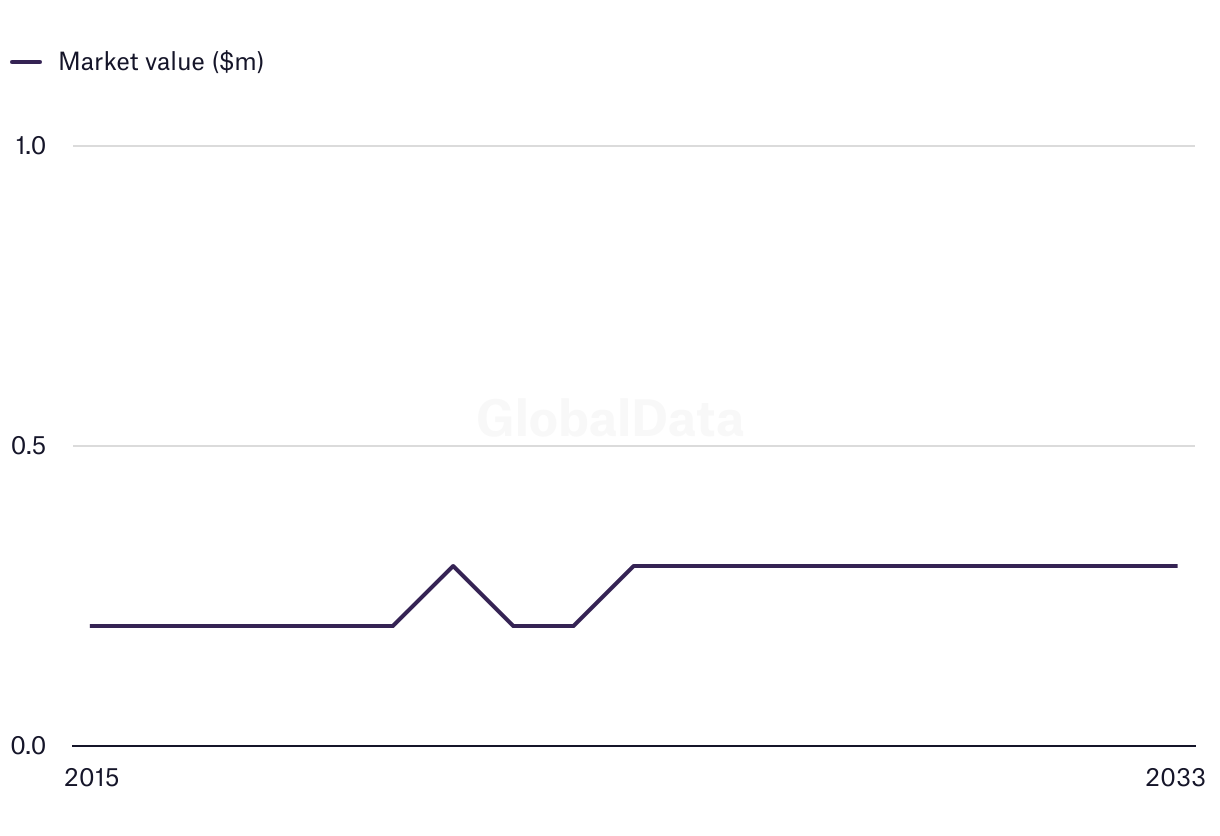The height and width of the screenshot is (836, 1220).
Task: Click the line's end point at 2033
Action: (x=1176, y=566)
